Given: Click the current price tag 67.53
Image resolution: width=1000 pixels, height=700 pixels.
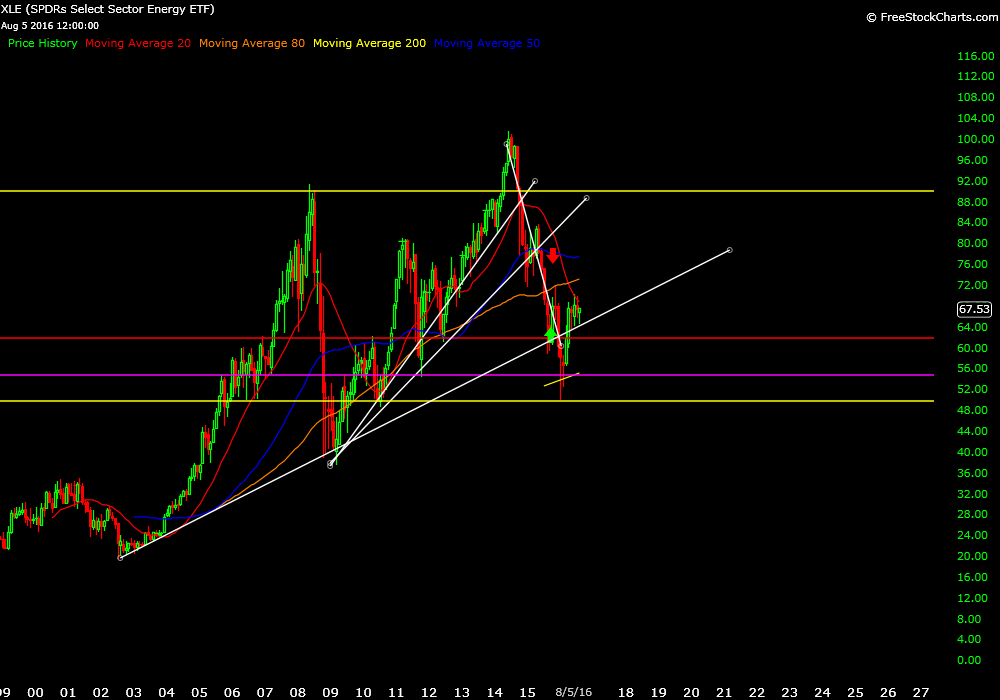Looking at the screenshot, I should point(973,310).
